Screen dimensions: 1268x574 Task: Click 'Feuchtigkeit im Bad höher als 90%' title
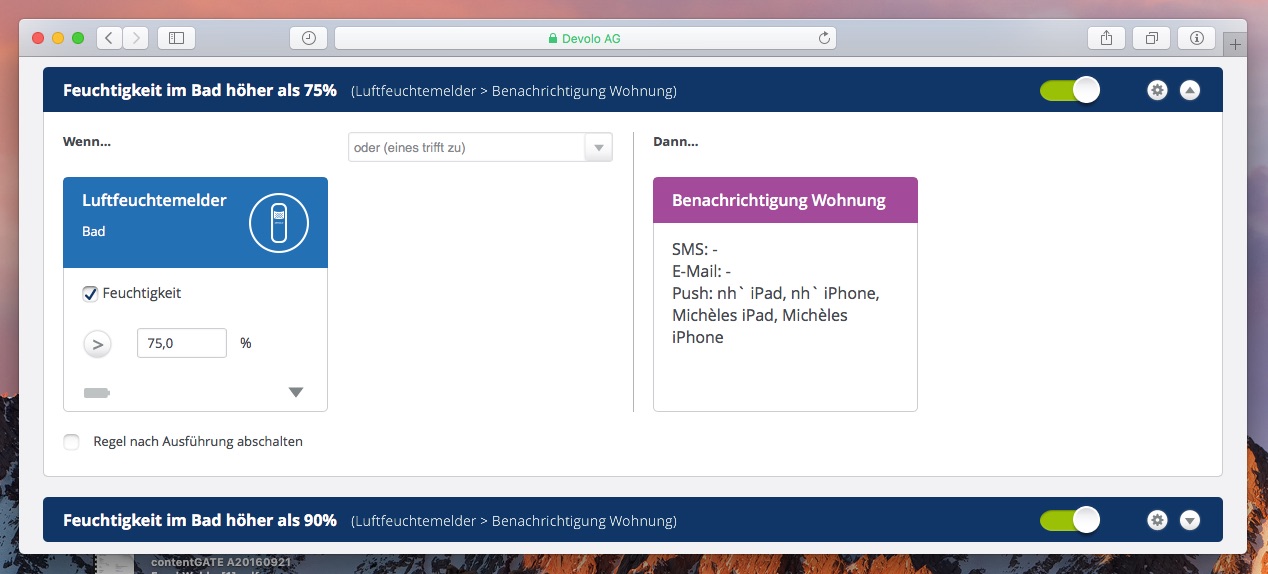click(200, 520)
